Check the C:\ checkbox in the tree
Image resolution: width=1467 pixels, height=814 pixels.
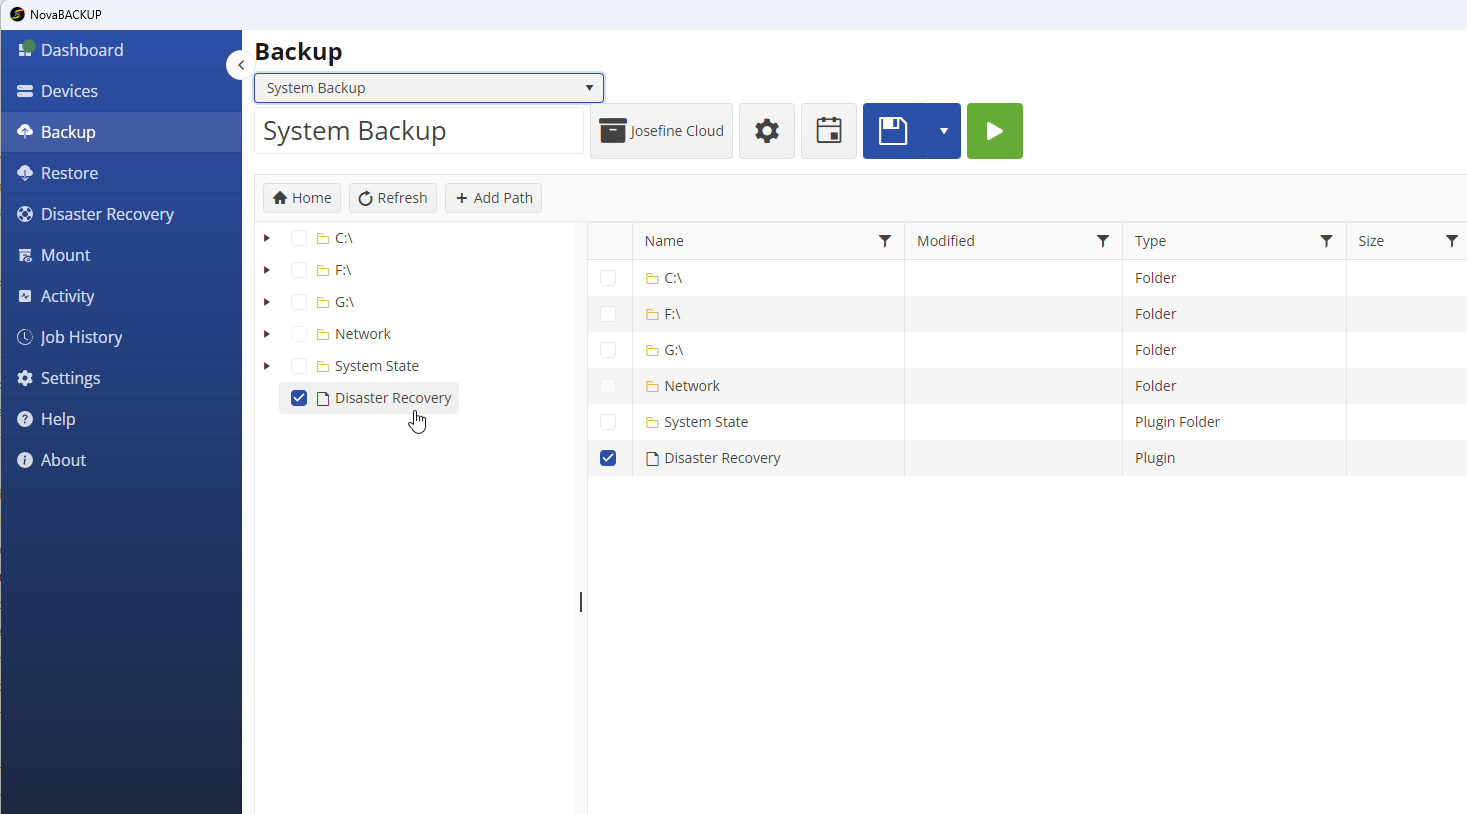click(x=299, y=238)
